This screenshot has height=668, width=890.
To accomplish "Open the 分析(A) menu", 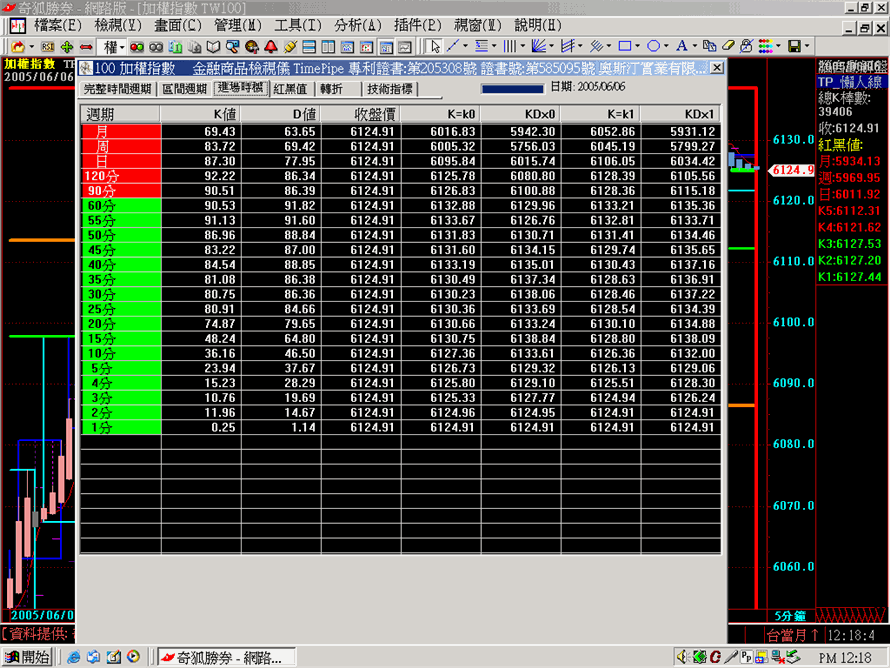I will point(358,24).
